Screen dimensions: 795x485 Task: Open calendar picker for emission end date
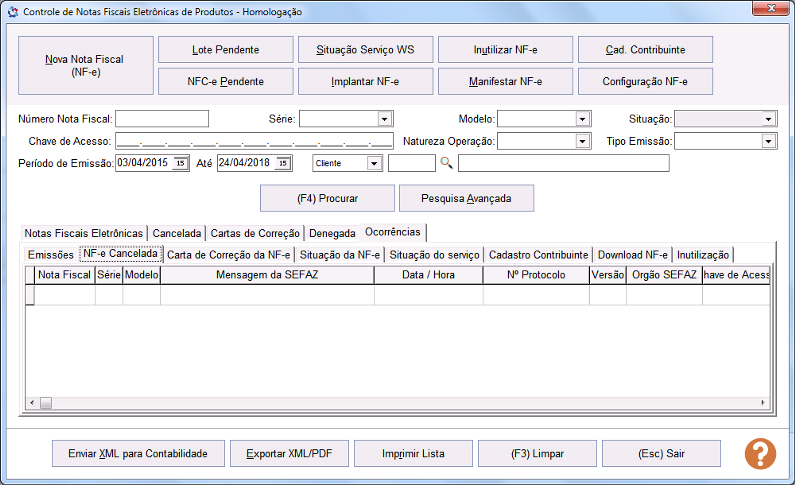click(283, 163)
